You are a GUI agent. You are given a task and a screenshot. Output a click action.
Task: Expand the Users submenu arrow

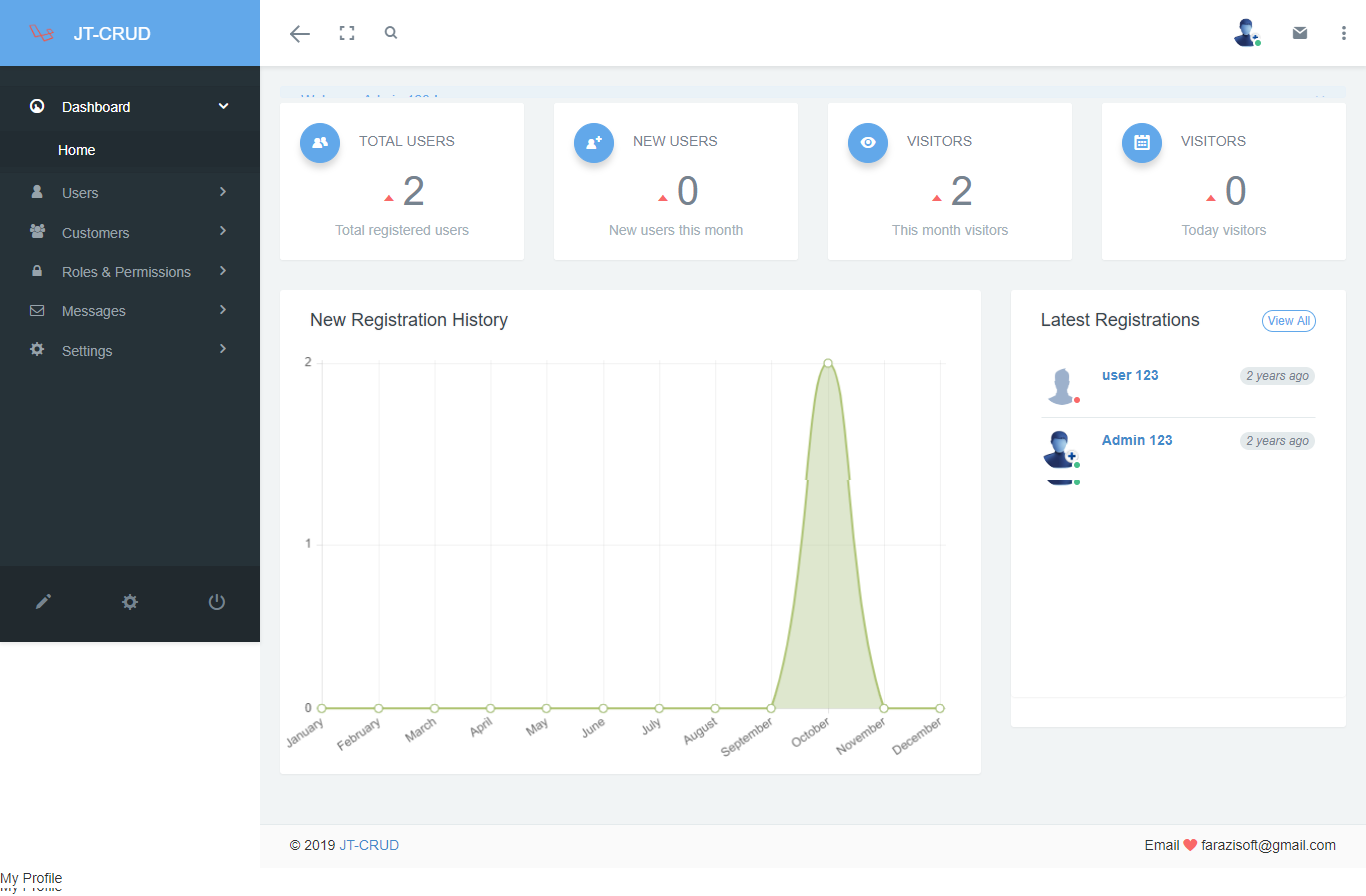point(223,191)
